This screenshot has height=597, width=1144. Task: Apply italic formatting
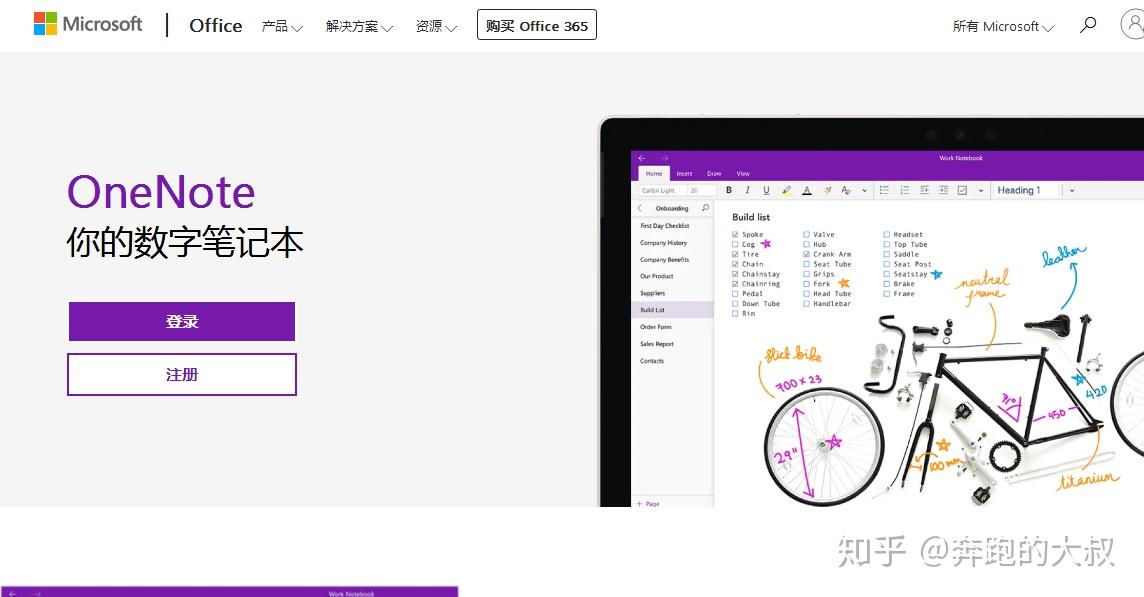(748, 191)
